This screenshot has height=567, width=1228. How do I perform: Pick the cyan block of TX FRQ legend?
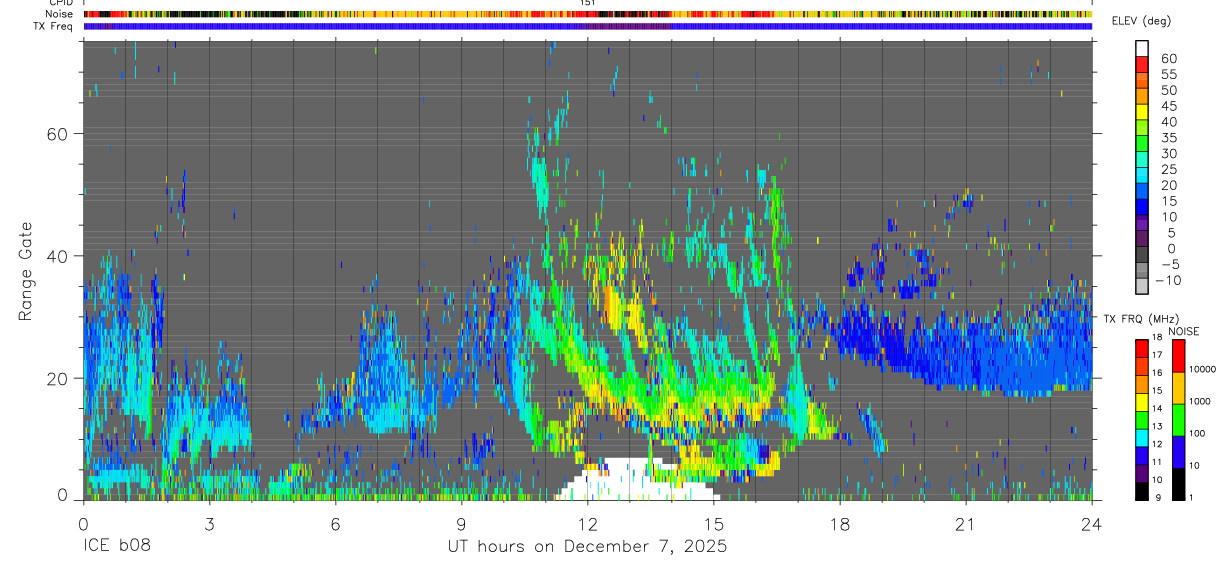1142,437
